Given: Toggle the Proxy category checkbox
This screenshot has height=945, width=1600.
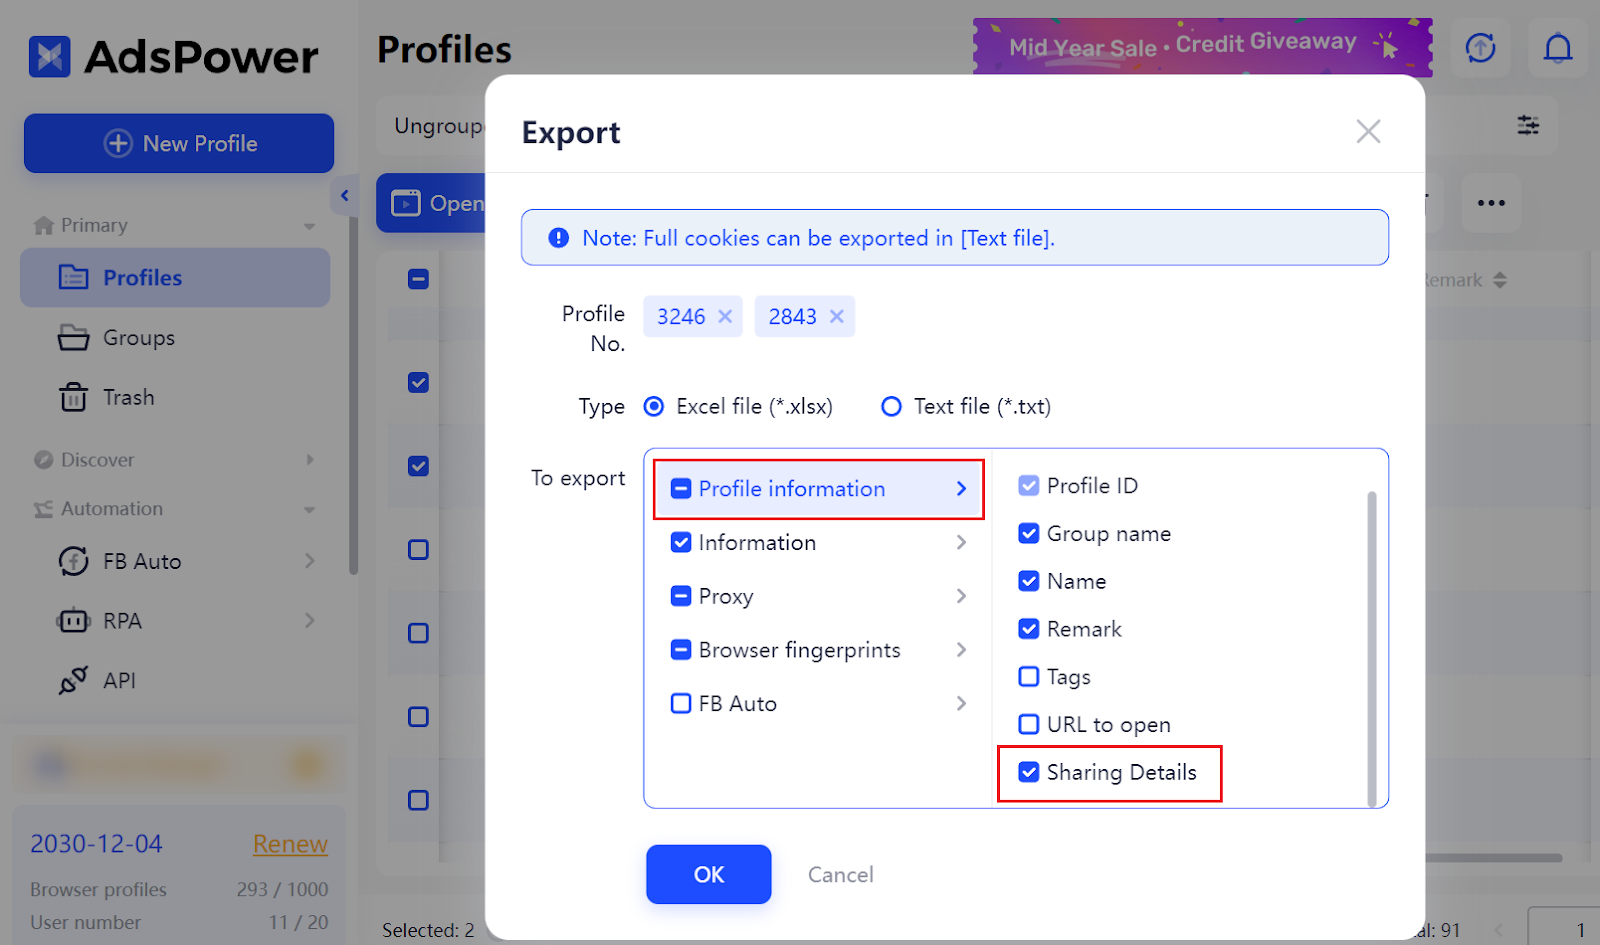Looking at the screenshot, I should 681,596.
